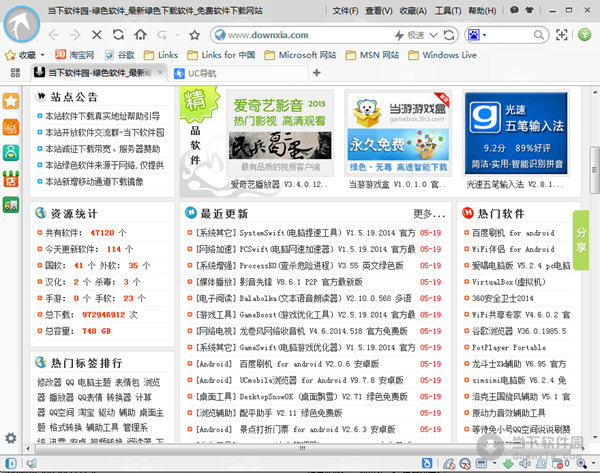This screenshot has height=473, width=600.
Task: Open sidebar settings gear icon
Action: click(x=11, y=438)
